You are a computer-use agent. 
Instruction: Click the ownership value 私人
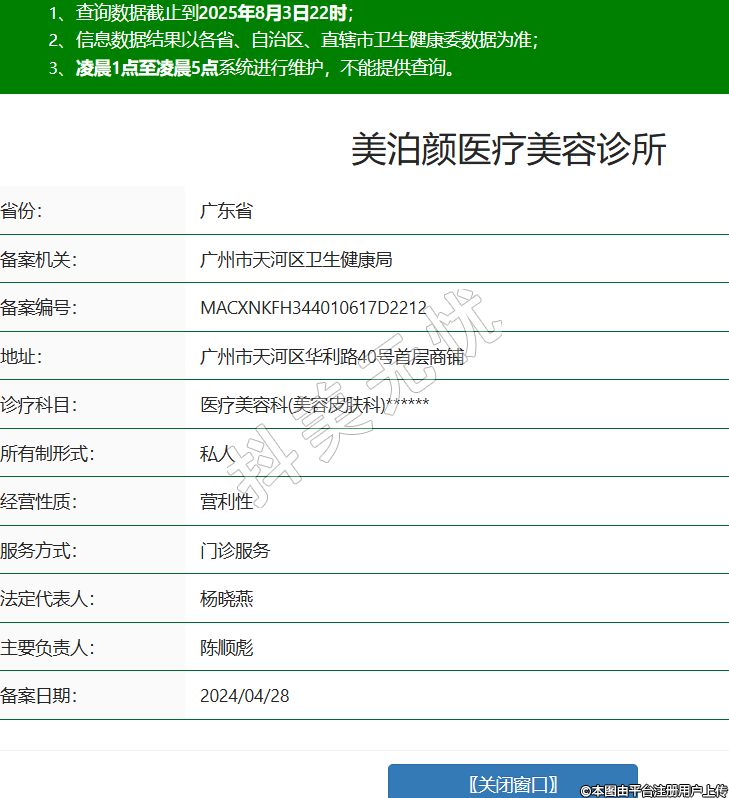click(x=217, y=454)
